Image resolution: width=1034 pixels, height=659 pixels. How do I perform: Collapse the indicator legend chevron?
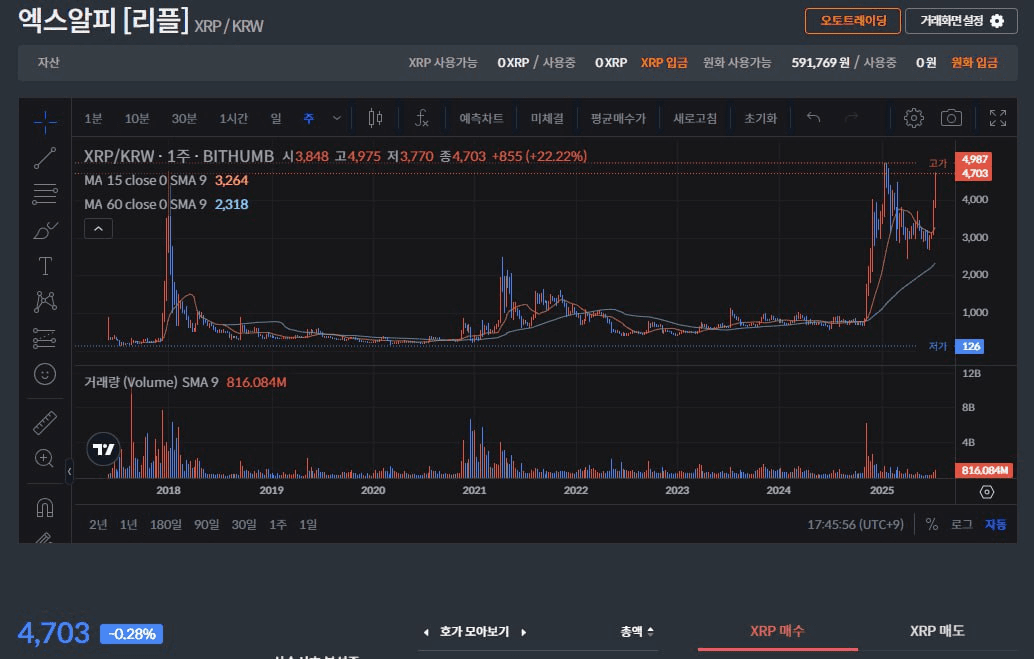(x=98, y=229)
